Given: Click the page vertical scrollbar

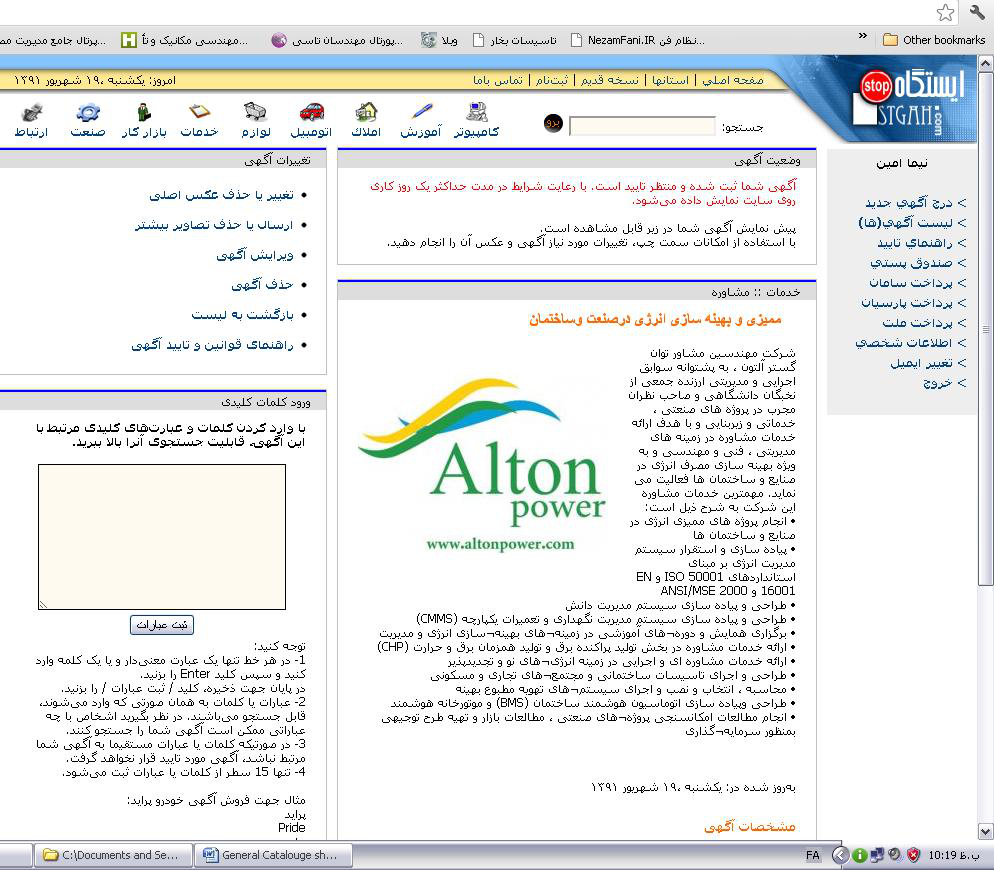Looking at the screenshot, I should (x=987, y=450).
